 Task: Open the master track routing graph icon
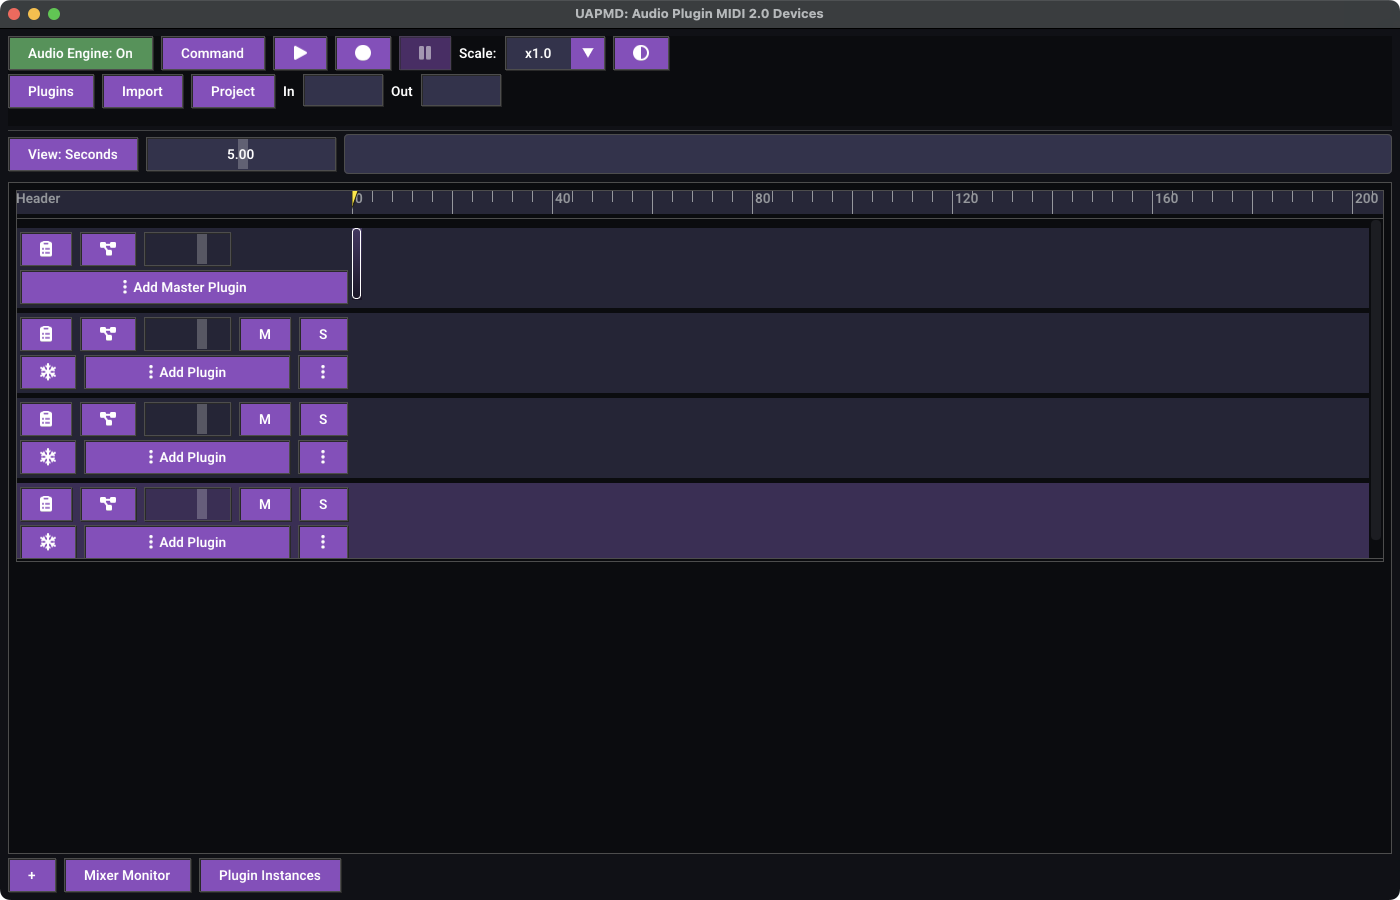pyautogui.click(x=108, y=249)
